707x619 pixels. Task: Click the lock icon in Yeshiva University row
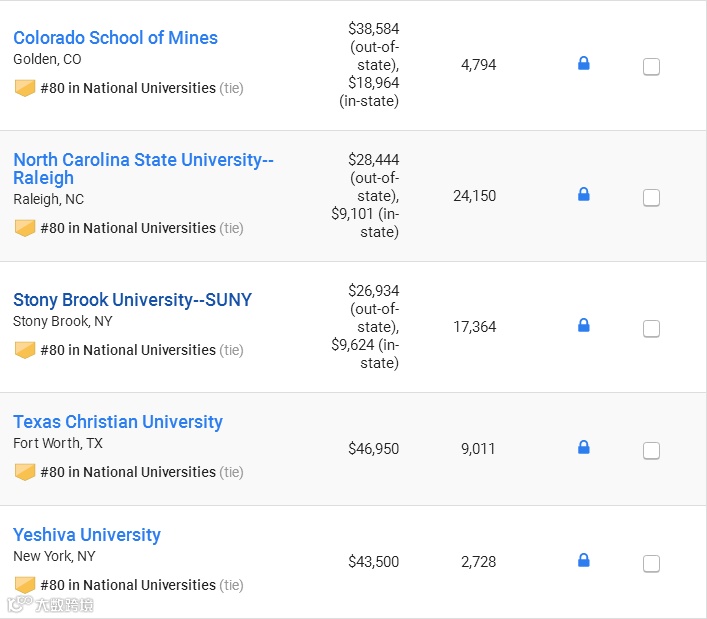click(x=584, y=560)
